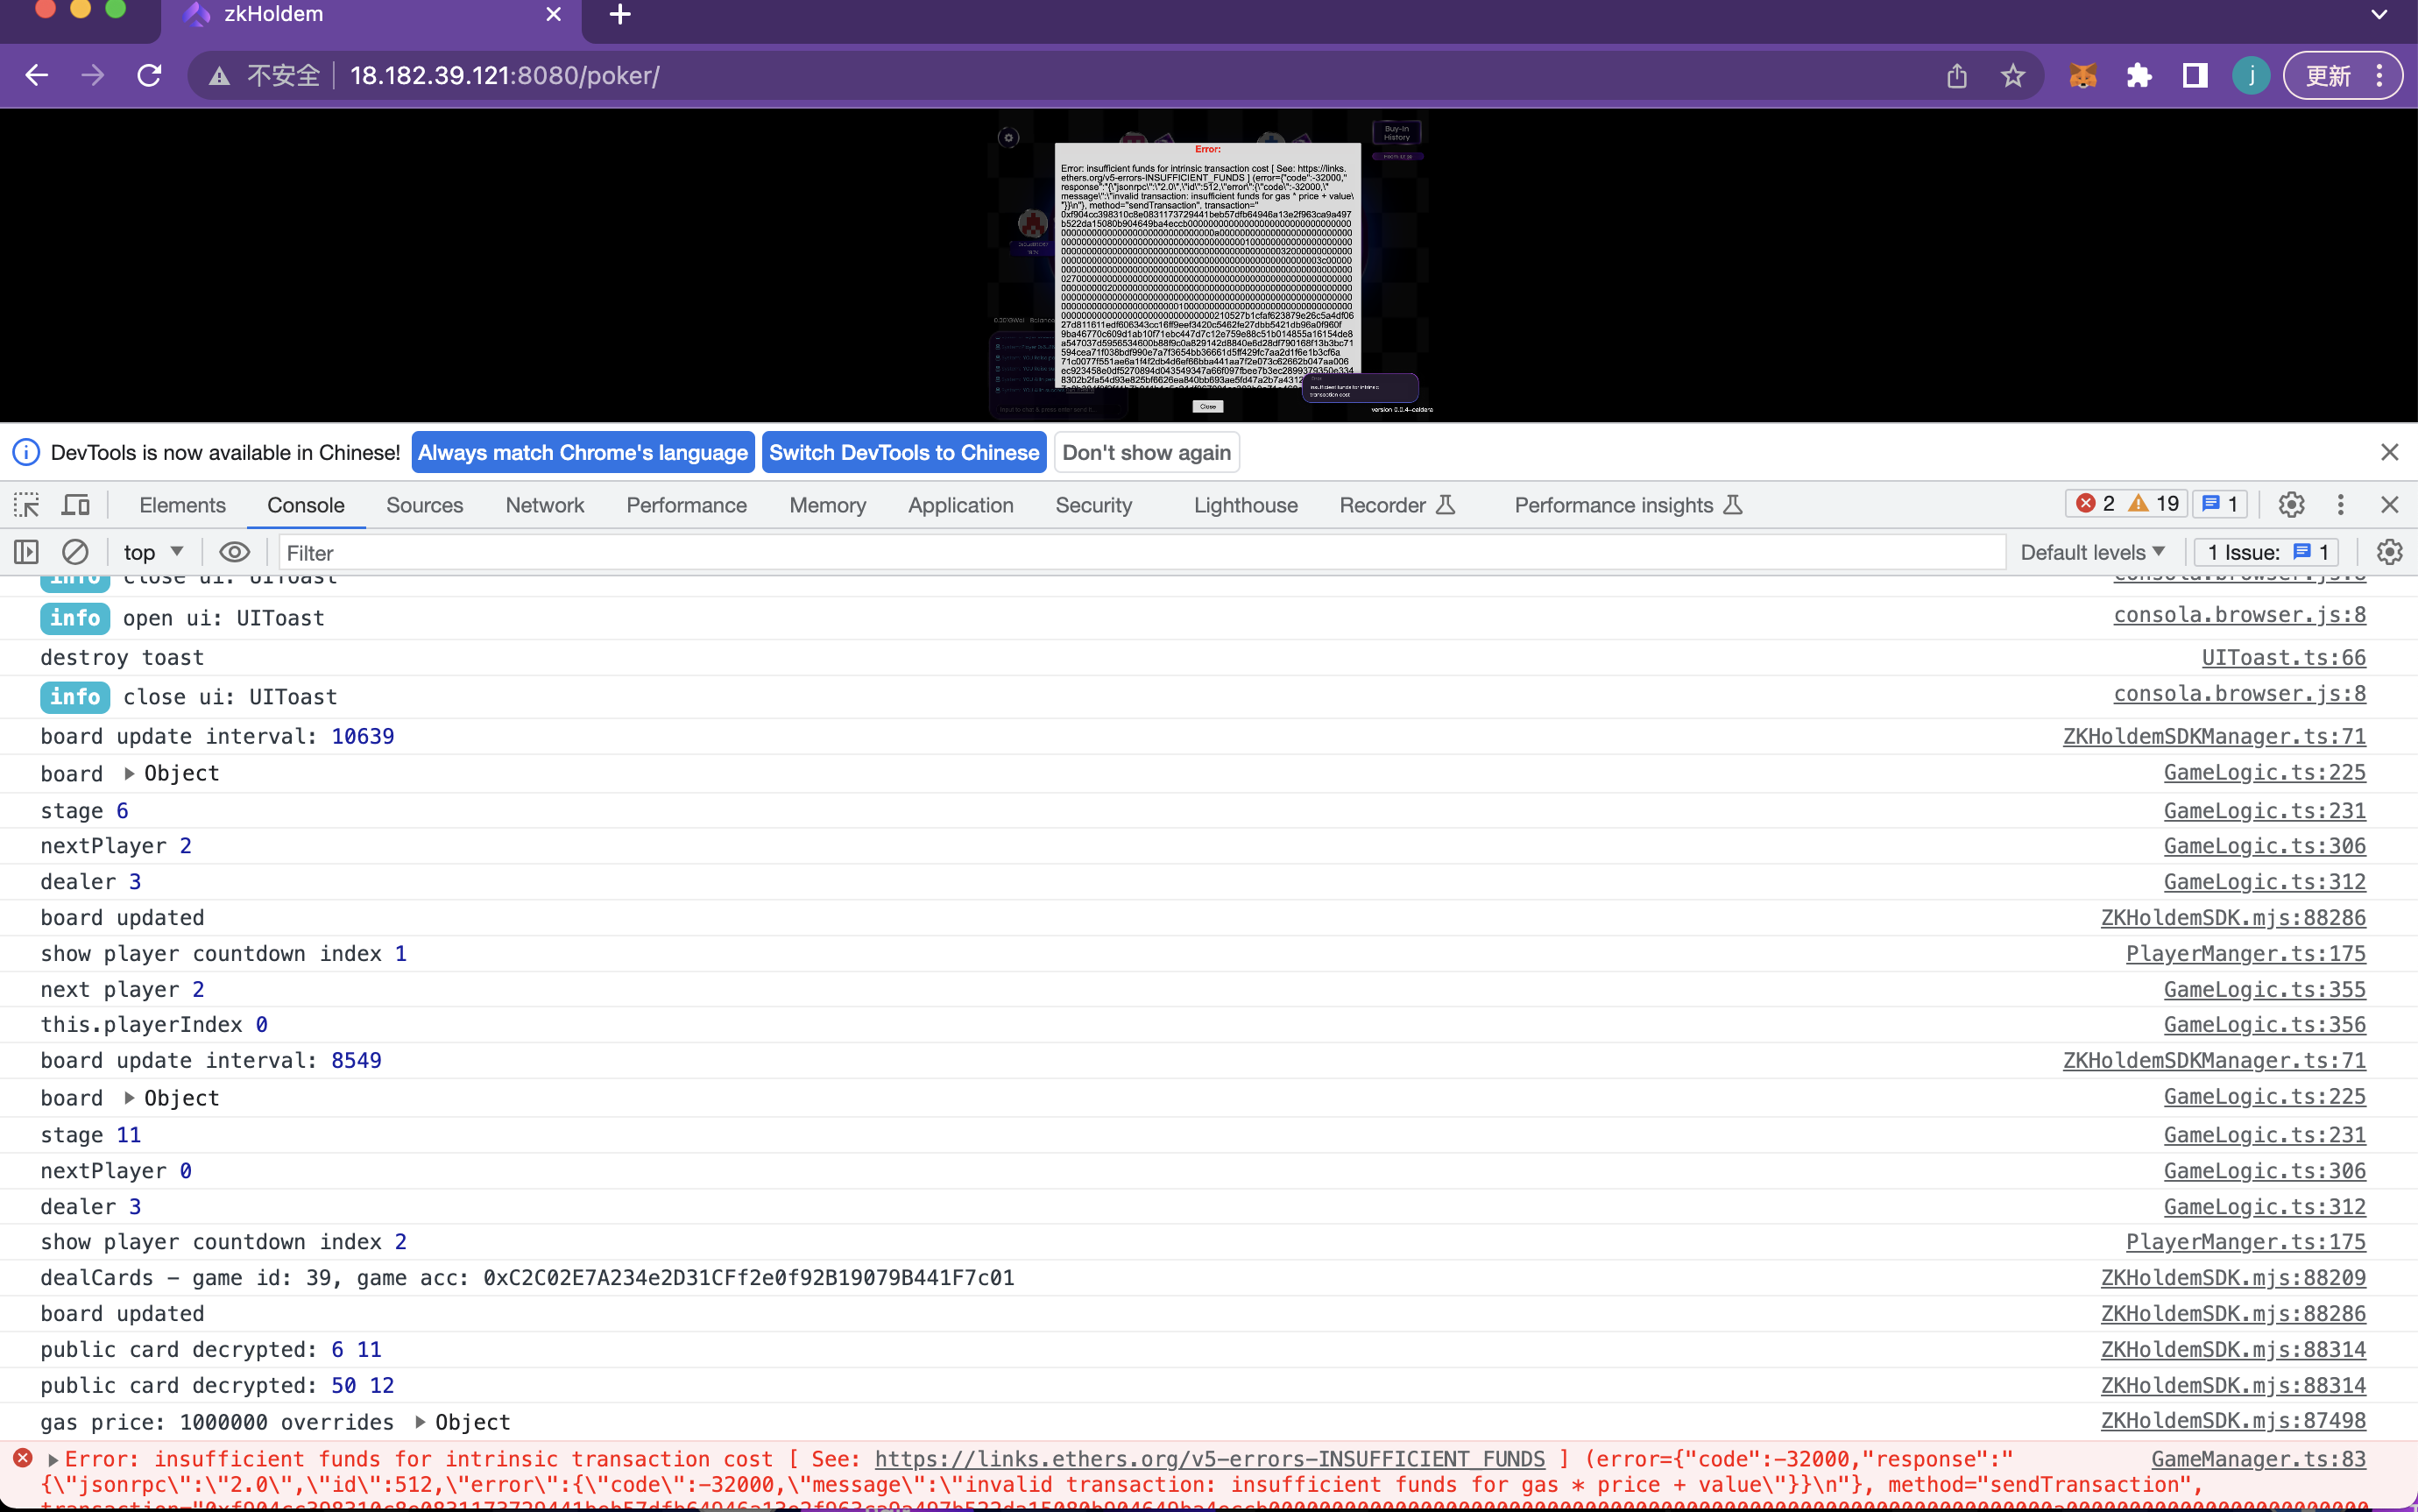Viewport: 2418px width, 1512px height.
Task: Click the DevTools settings gear icon
Action: (2293, 504)
